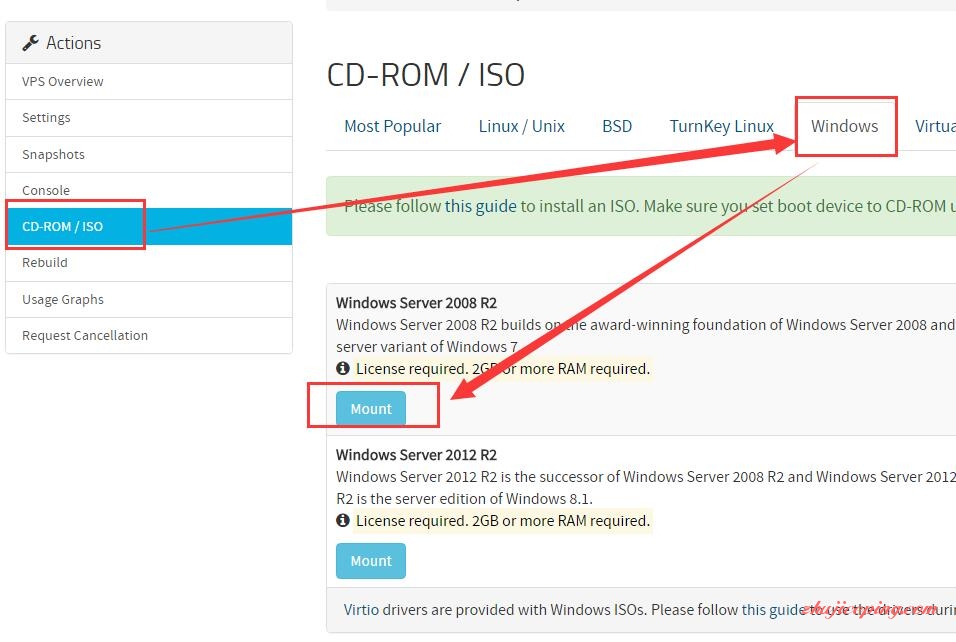Screen dimensions: 956x642
Task: Open Rebuild in the sidebar
Action: (x=149, y=263)
